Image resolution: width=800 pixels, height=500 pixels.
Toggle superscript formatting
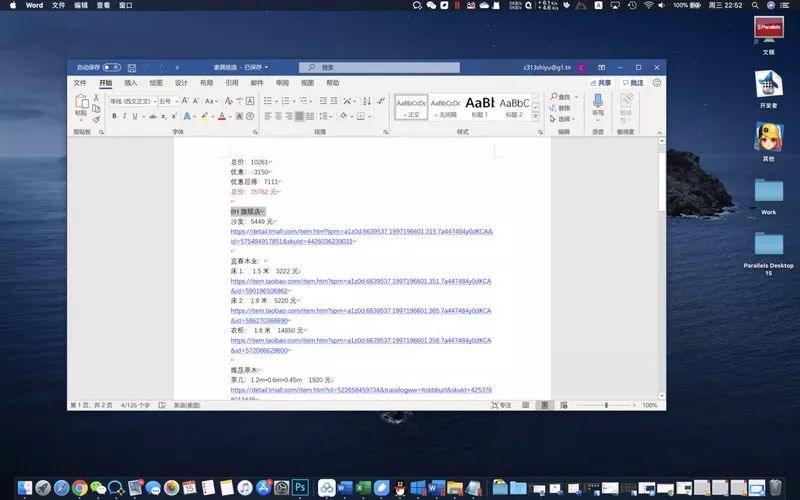click(x=174, y=116)
